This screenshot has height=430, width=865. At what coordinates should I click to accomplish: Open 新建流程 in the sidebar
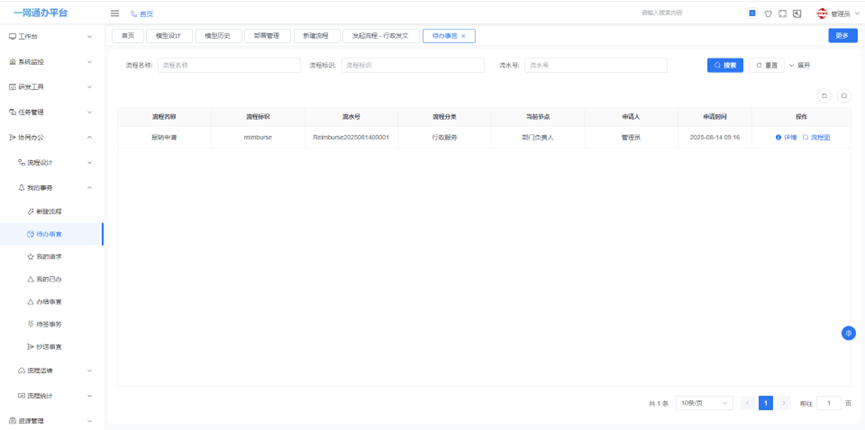[x=48, y=212]
